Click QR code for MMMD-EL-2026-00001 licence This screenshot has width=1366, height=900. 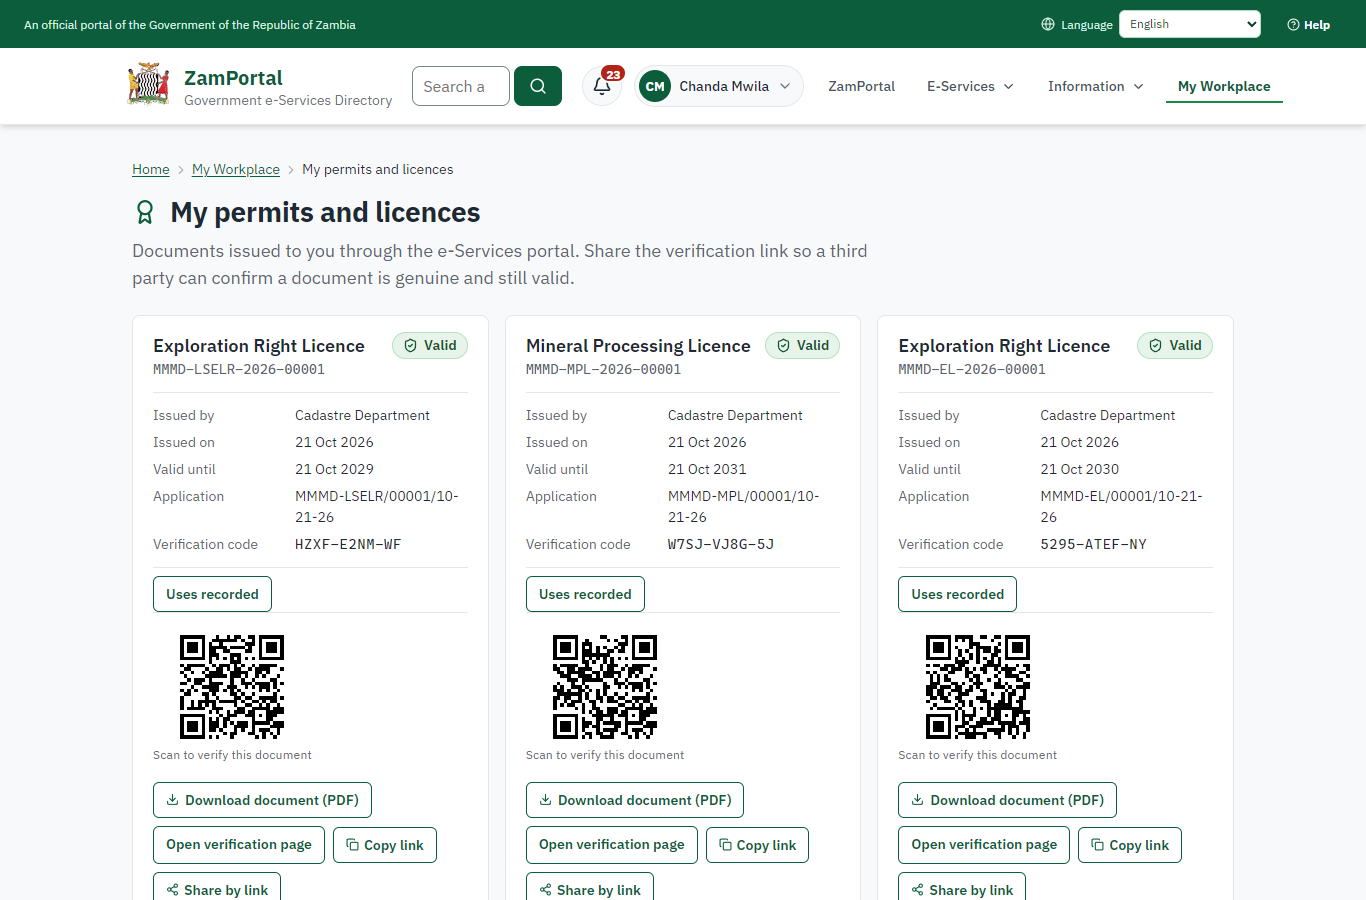click(x=978, y=687)
